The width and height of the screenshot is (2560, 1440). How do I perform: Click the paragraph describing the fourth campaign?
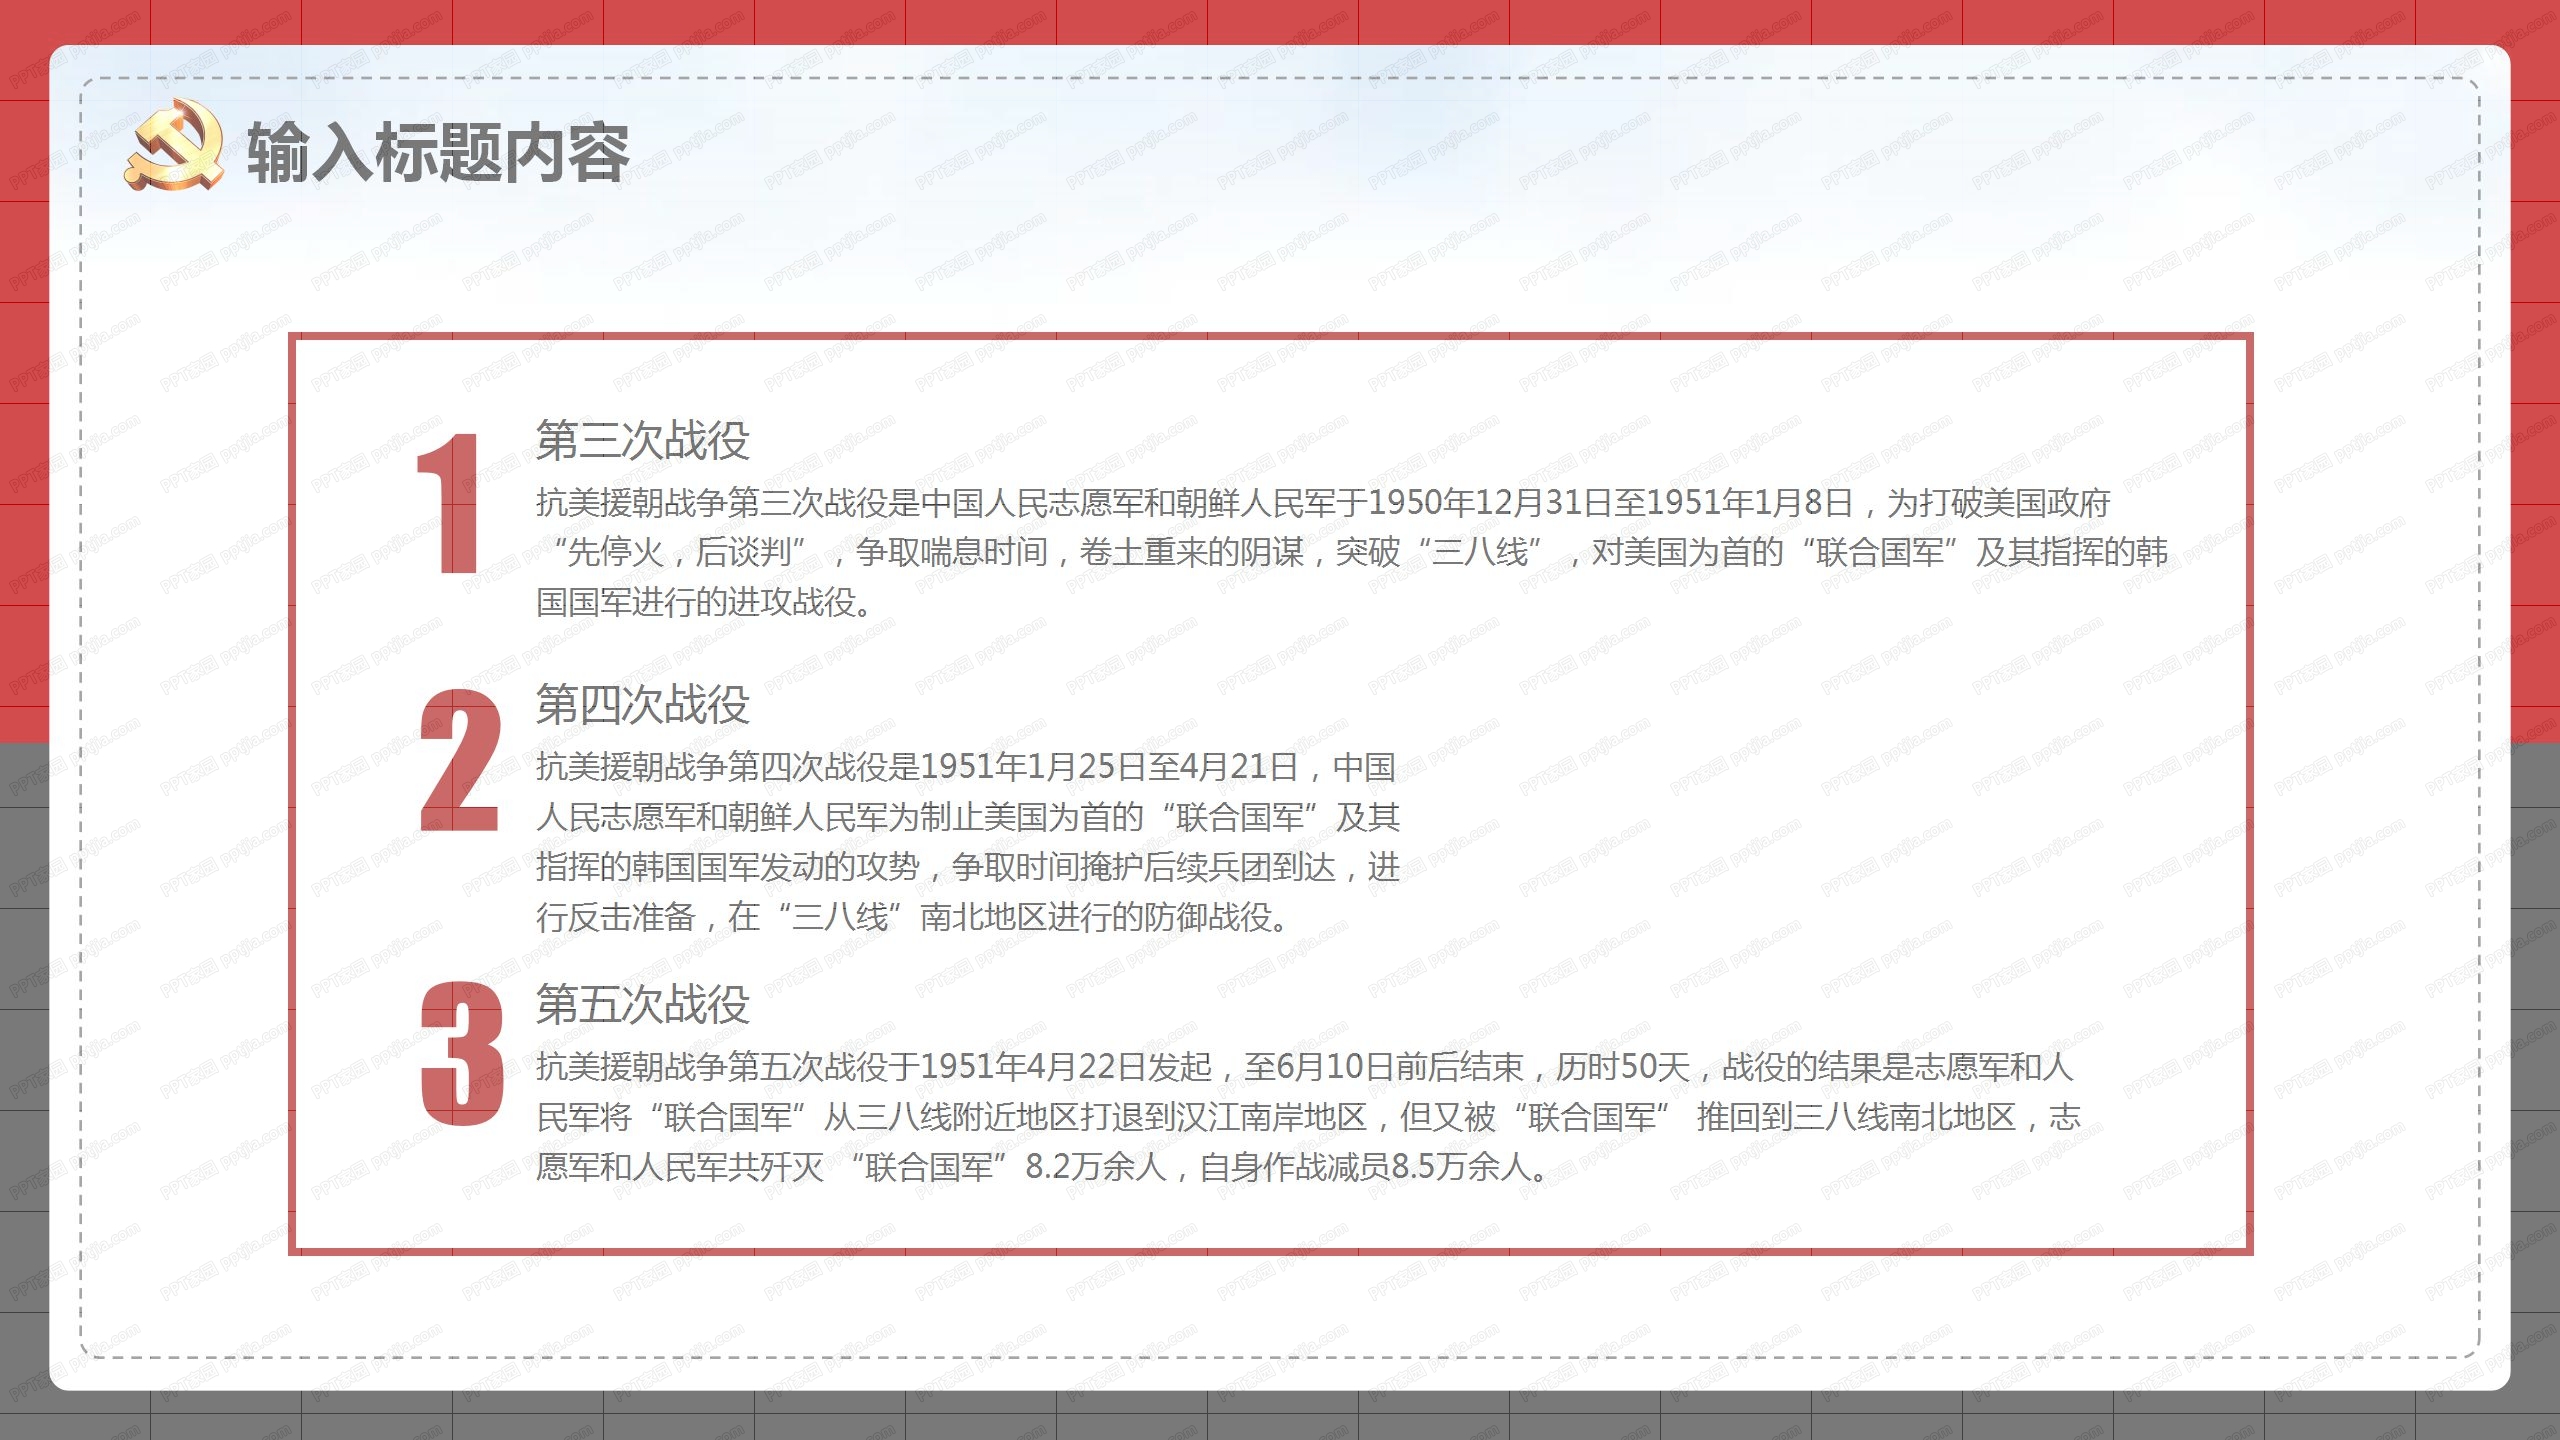pyautogui.click(x=967, y=841)
